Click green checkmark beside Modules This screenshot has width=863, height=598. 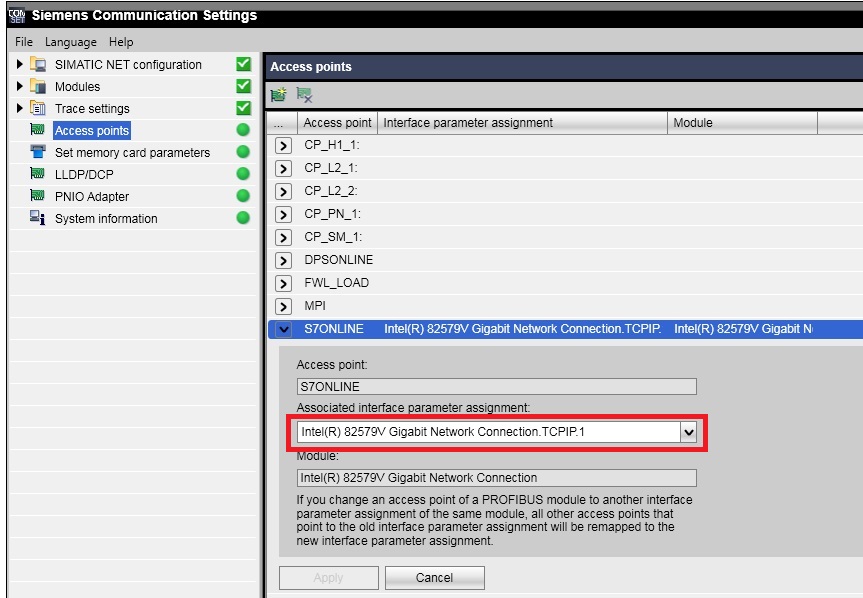[x=244, y=86]
